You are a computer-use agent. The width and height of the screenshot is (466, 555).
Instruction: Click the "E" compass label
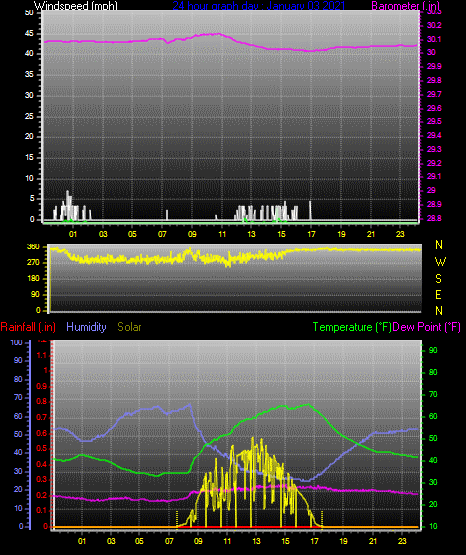tap(438, 294)
